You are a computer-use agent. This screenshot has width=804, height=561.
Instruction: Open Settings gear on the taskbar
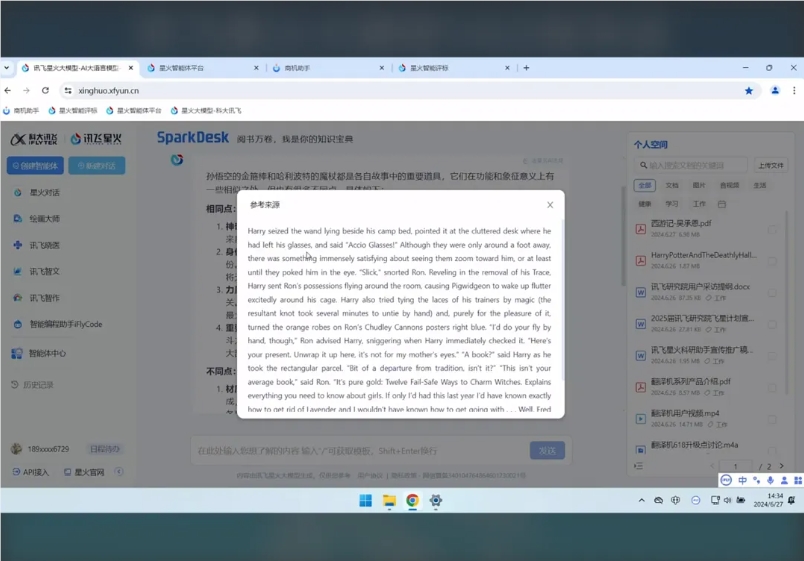(436, 500)
